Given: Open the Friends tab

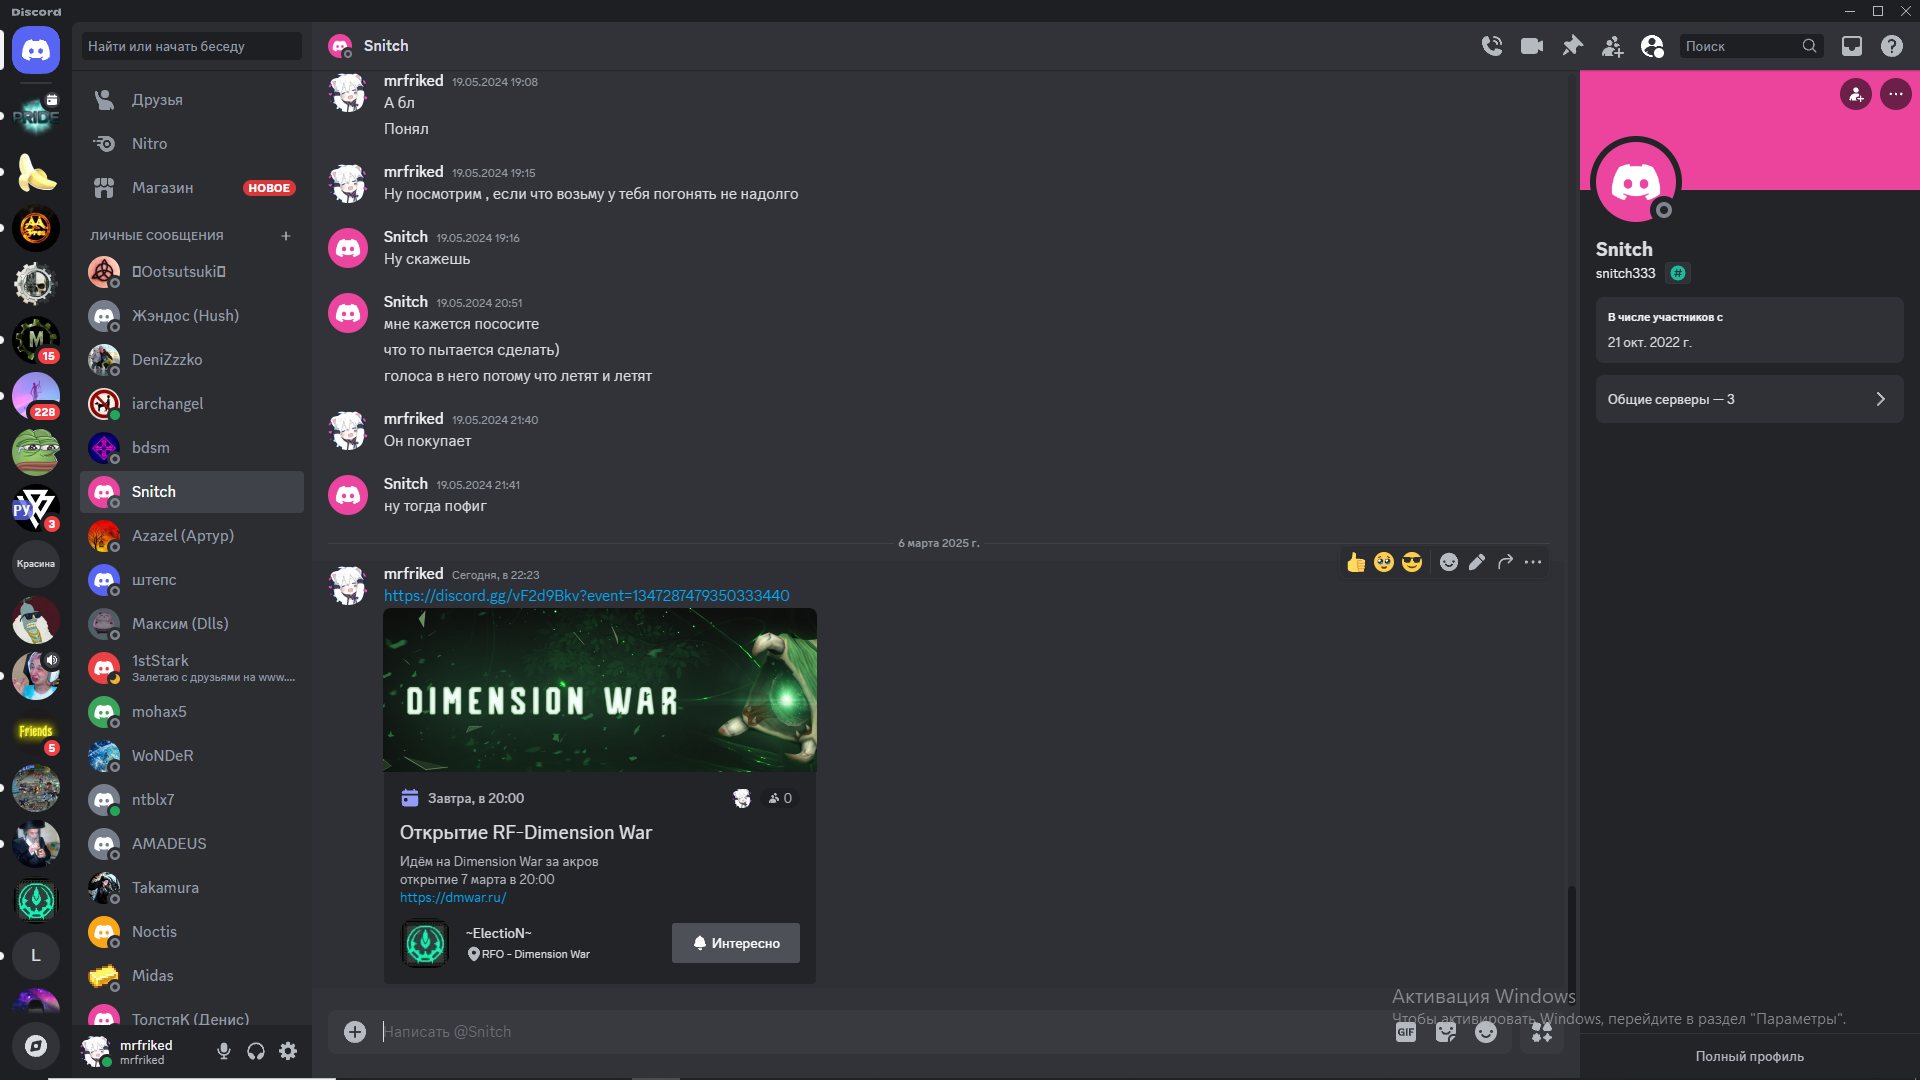Looking at the screenshot, I should point(192,100).
